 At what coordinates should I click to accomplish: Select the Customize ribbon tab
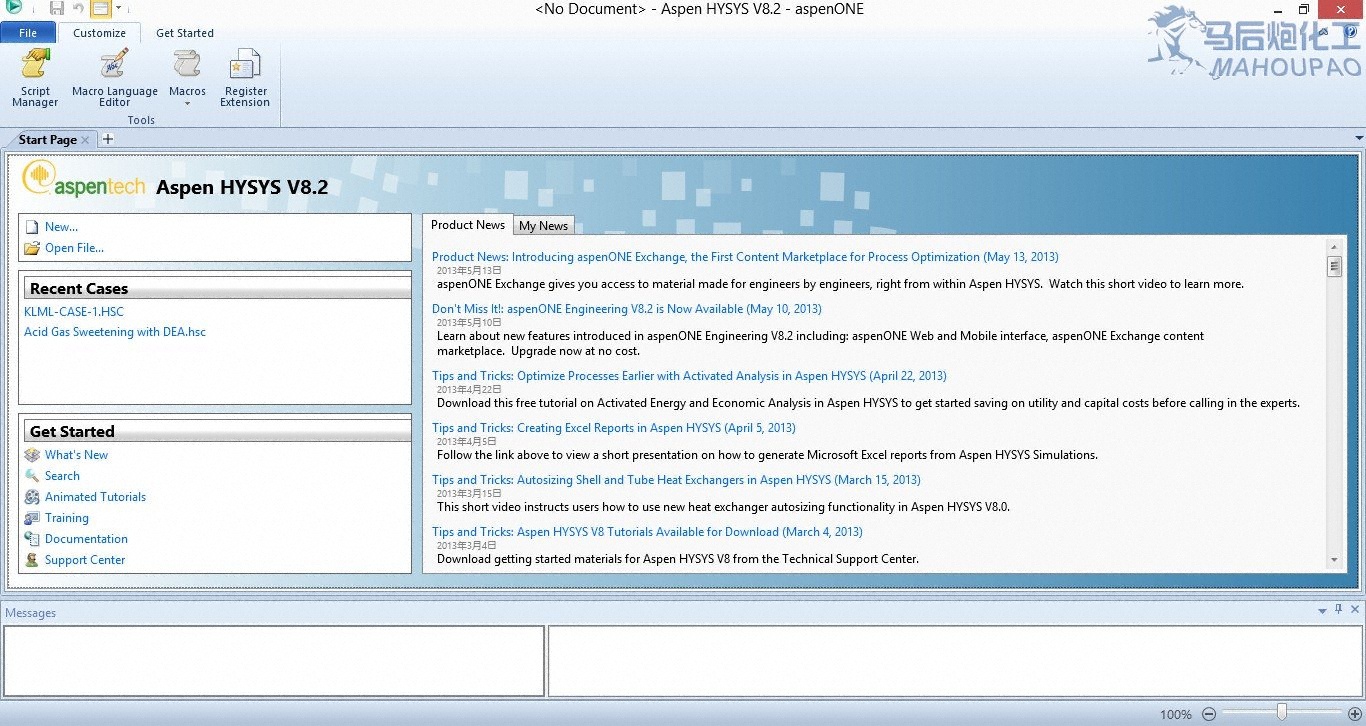(x=99, y=33)
